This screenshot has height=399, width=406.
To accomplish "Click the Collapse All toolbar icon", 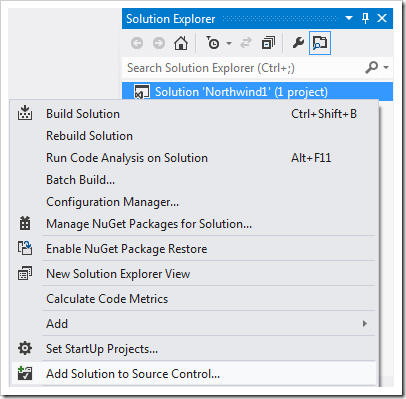I will click(268, 43).
